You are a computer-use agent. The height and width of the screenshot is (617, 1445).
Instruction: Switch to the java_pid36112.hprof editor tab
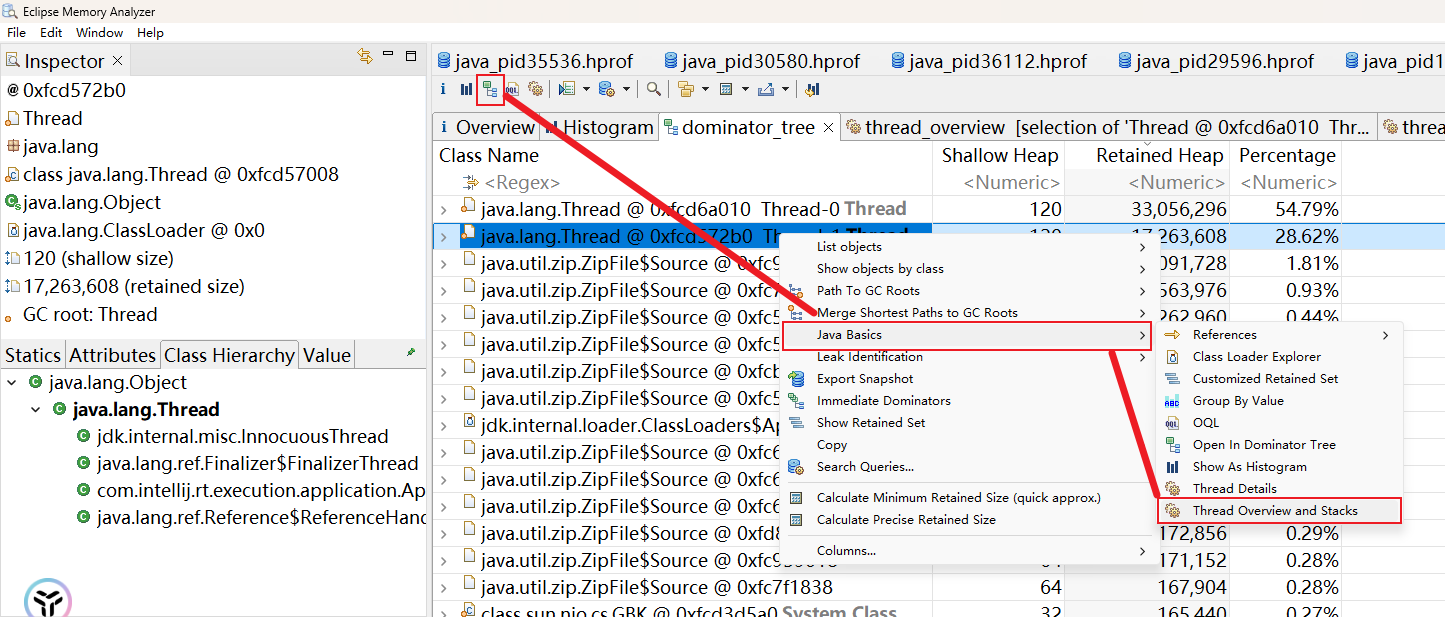[988, 61]
